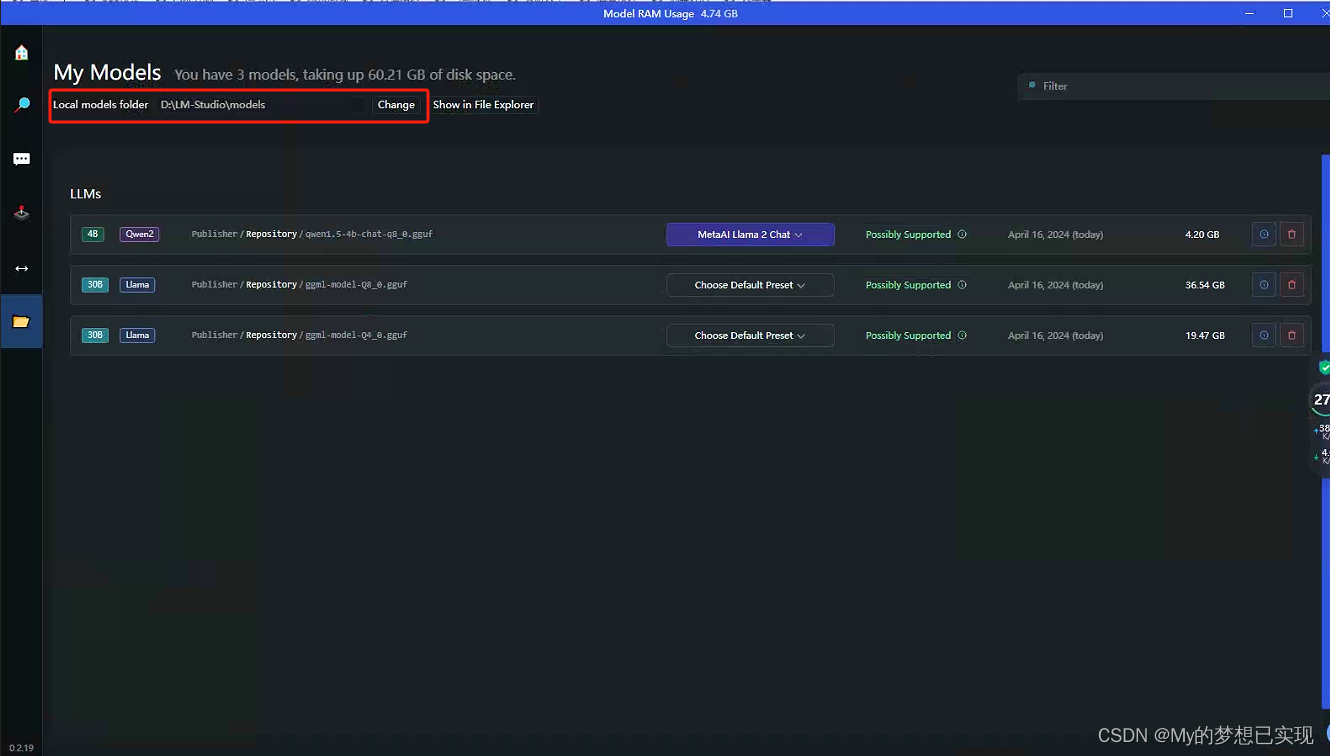Maximize the LM Studio window
The height and width of the screenshot is (756, 1330).
point(1288,13)
